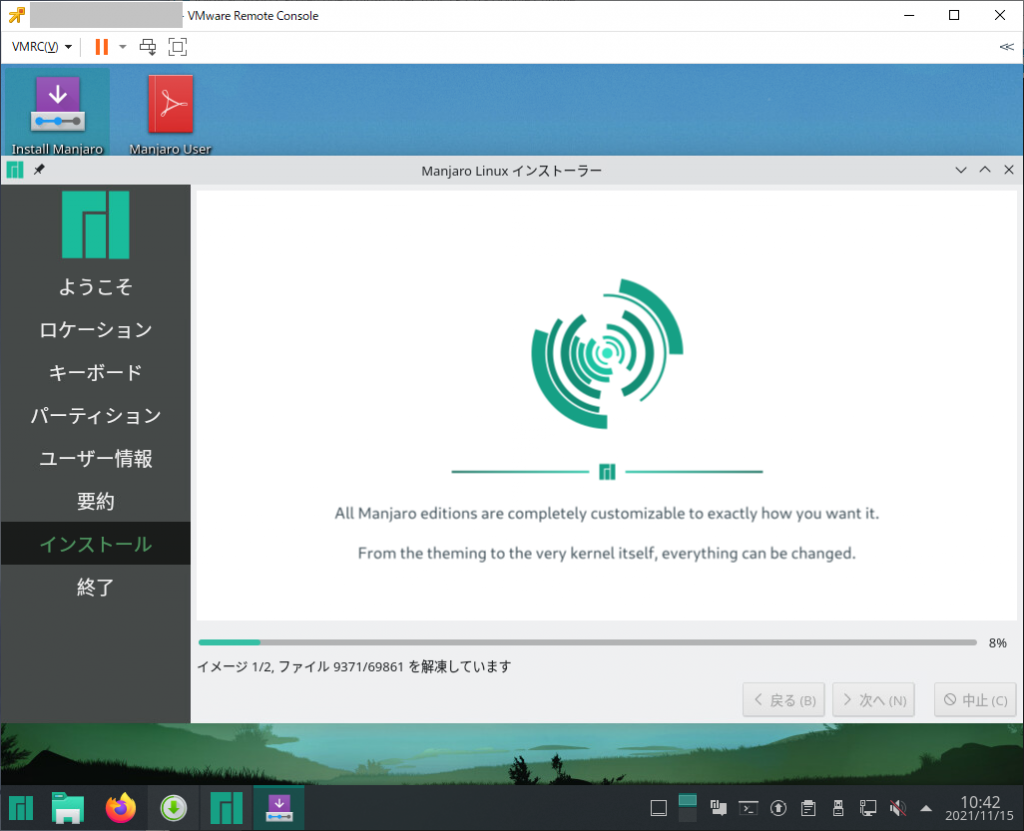Select the パーティション step in sidebar

click(x=95, y=416)
